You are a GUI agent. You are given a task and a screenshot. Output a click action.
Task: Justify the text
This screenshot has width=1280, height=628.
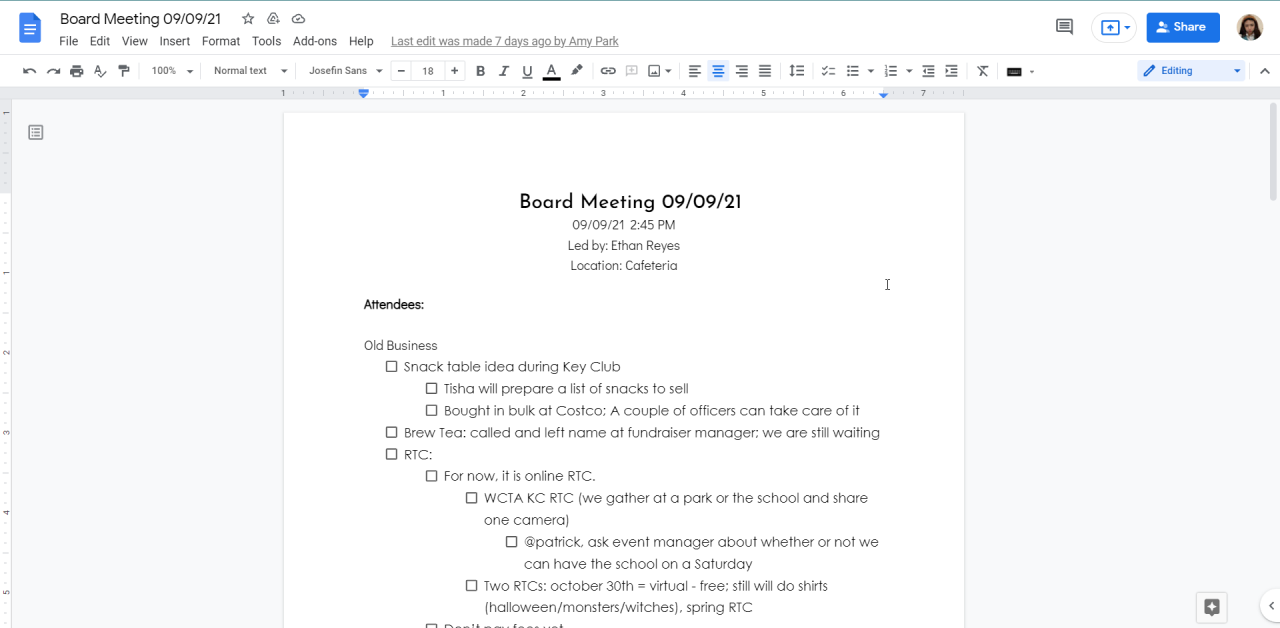(x=765, y=71)
